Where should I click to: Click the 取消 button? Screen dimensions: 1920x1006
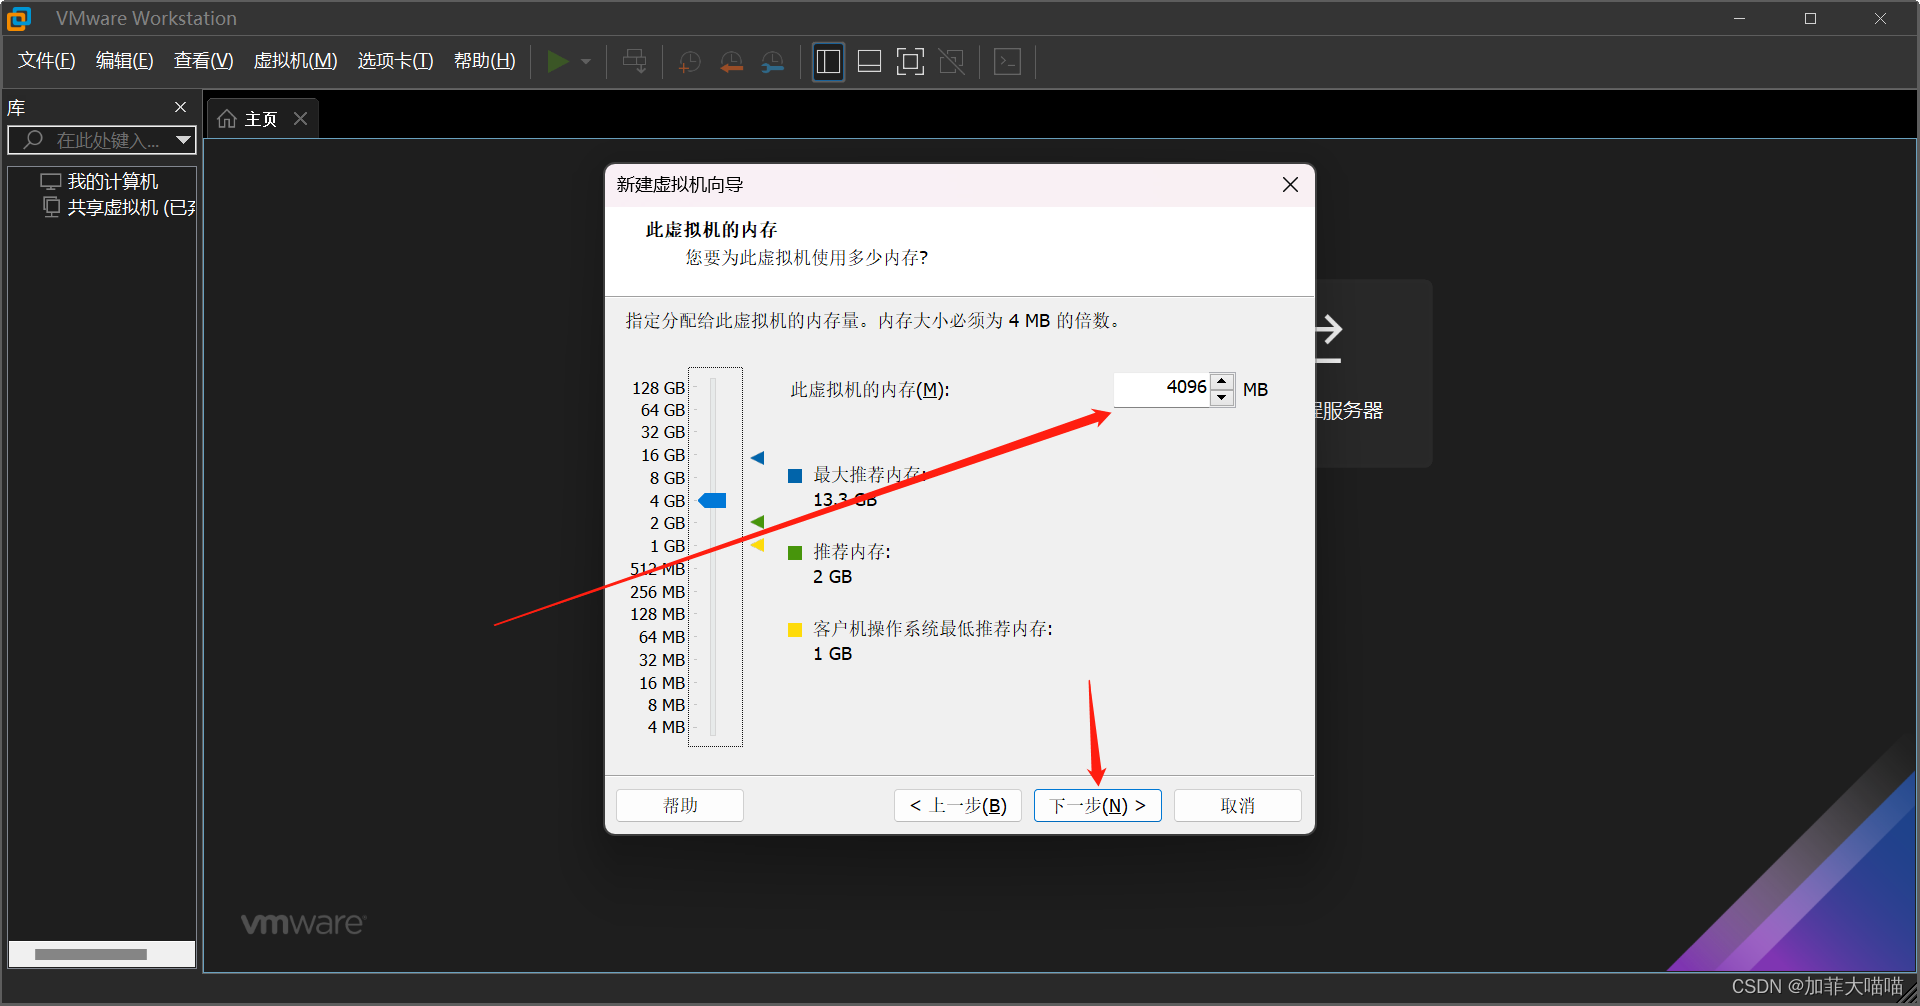tap(1238, 805)
